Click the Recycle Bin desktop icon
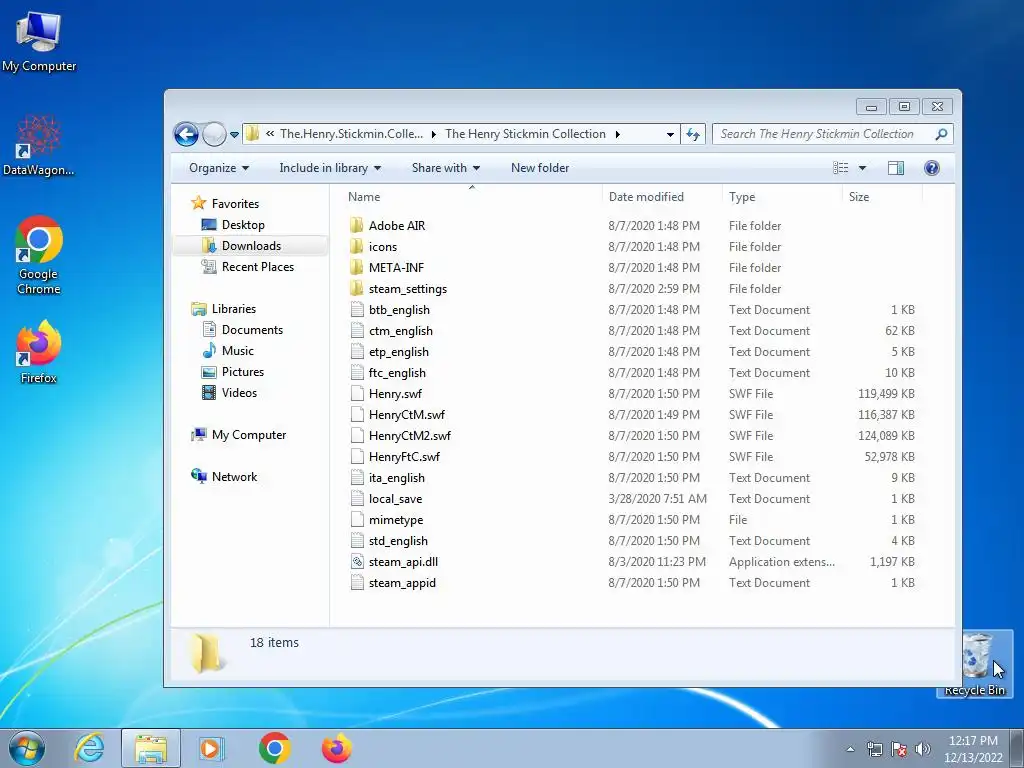The image size is (1024, 768). click(x=974, y=664)
